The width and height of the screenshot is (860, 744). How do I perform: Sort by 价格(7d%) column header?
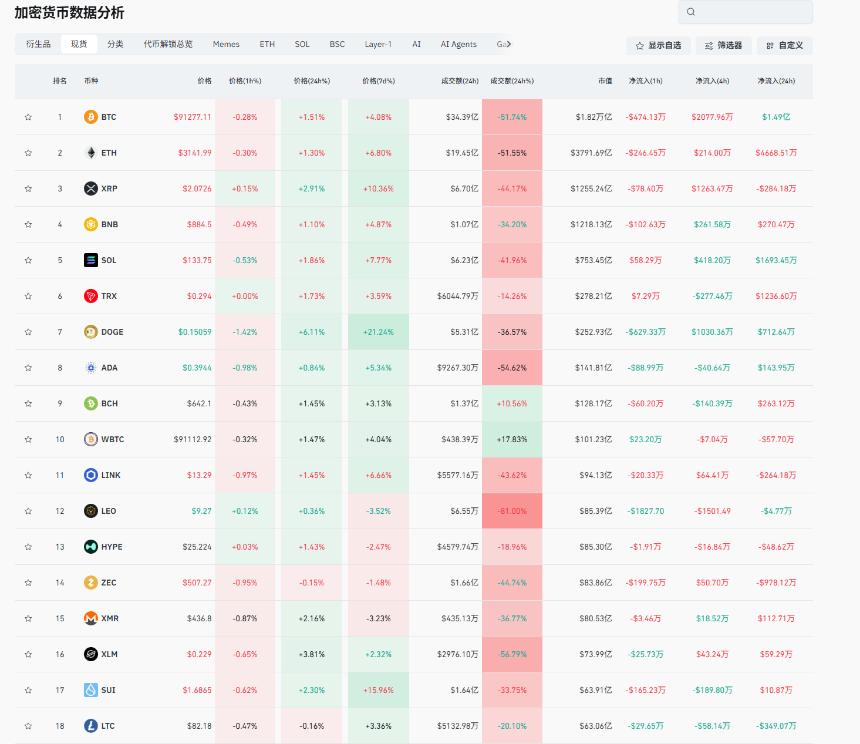[378, 81]
